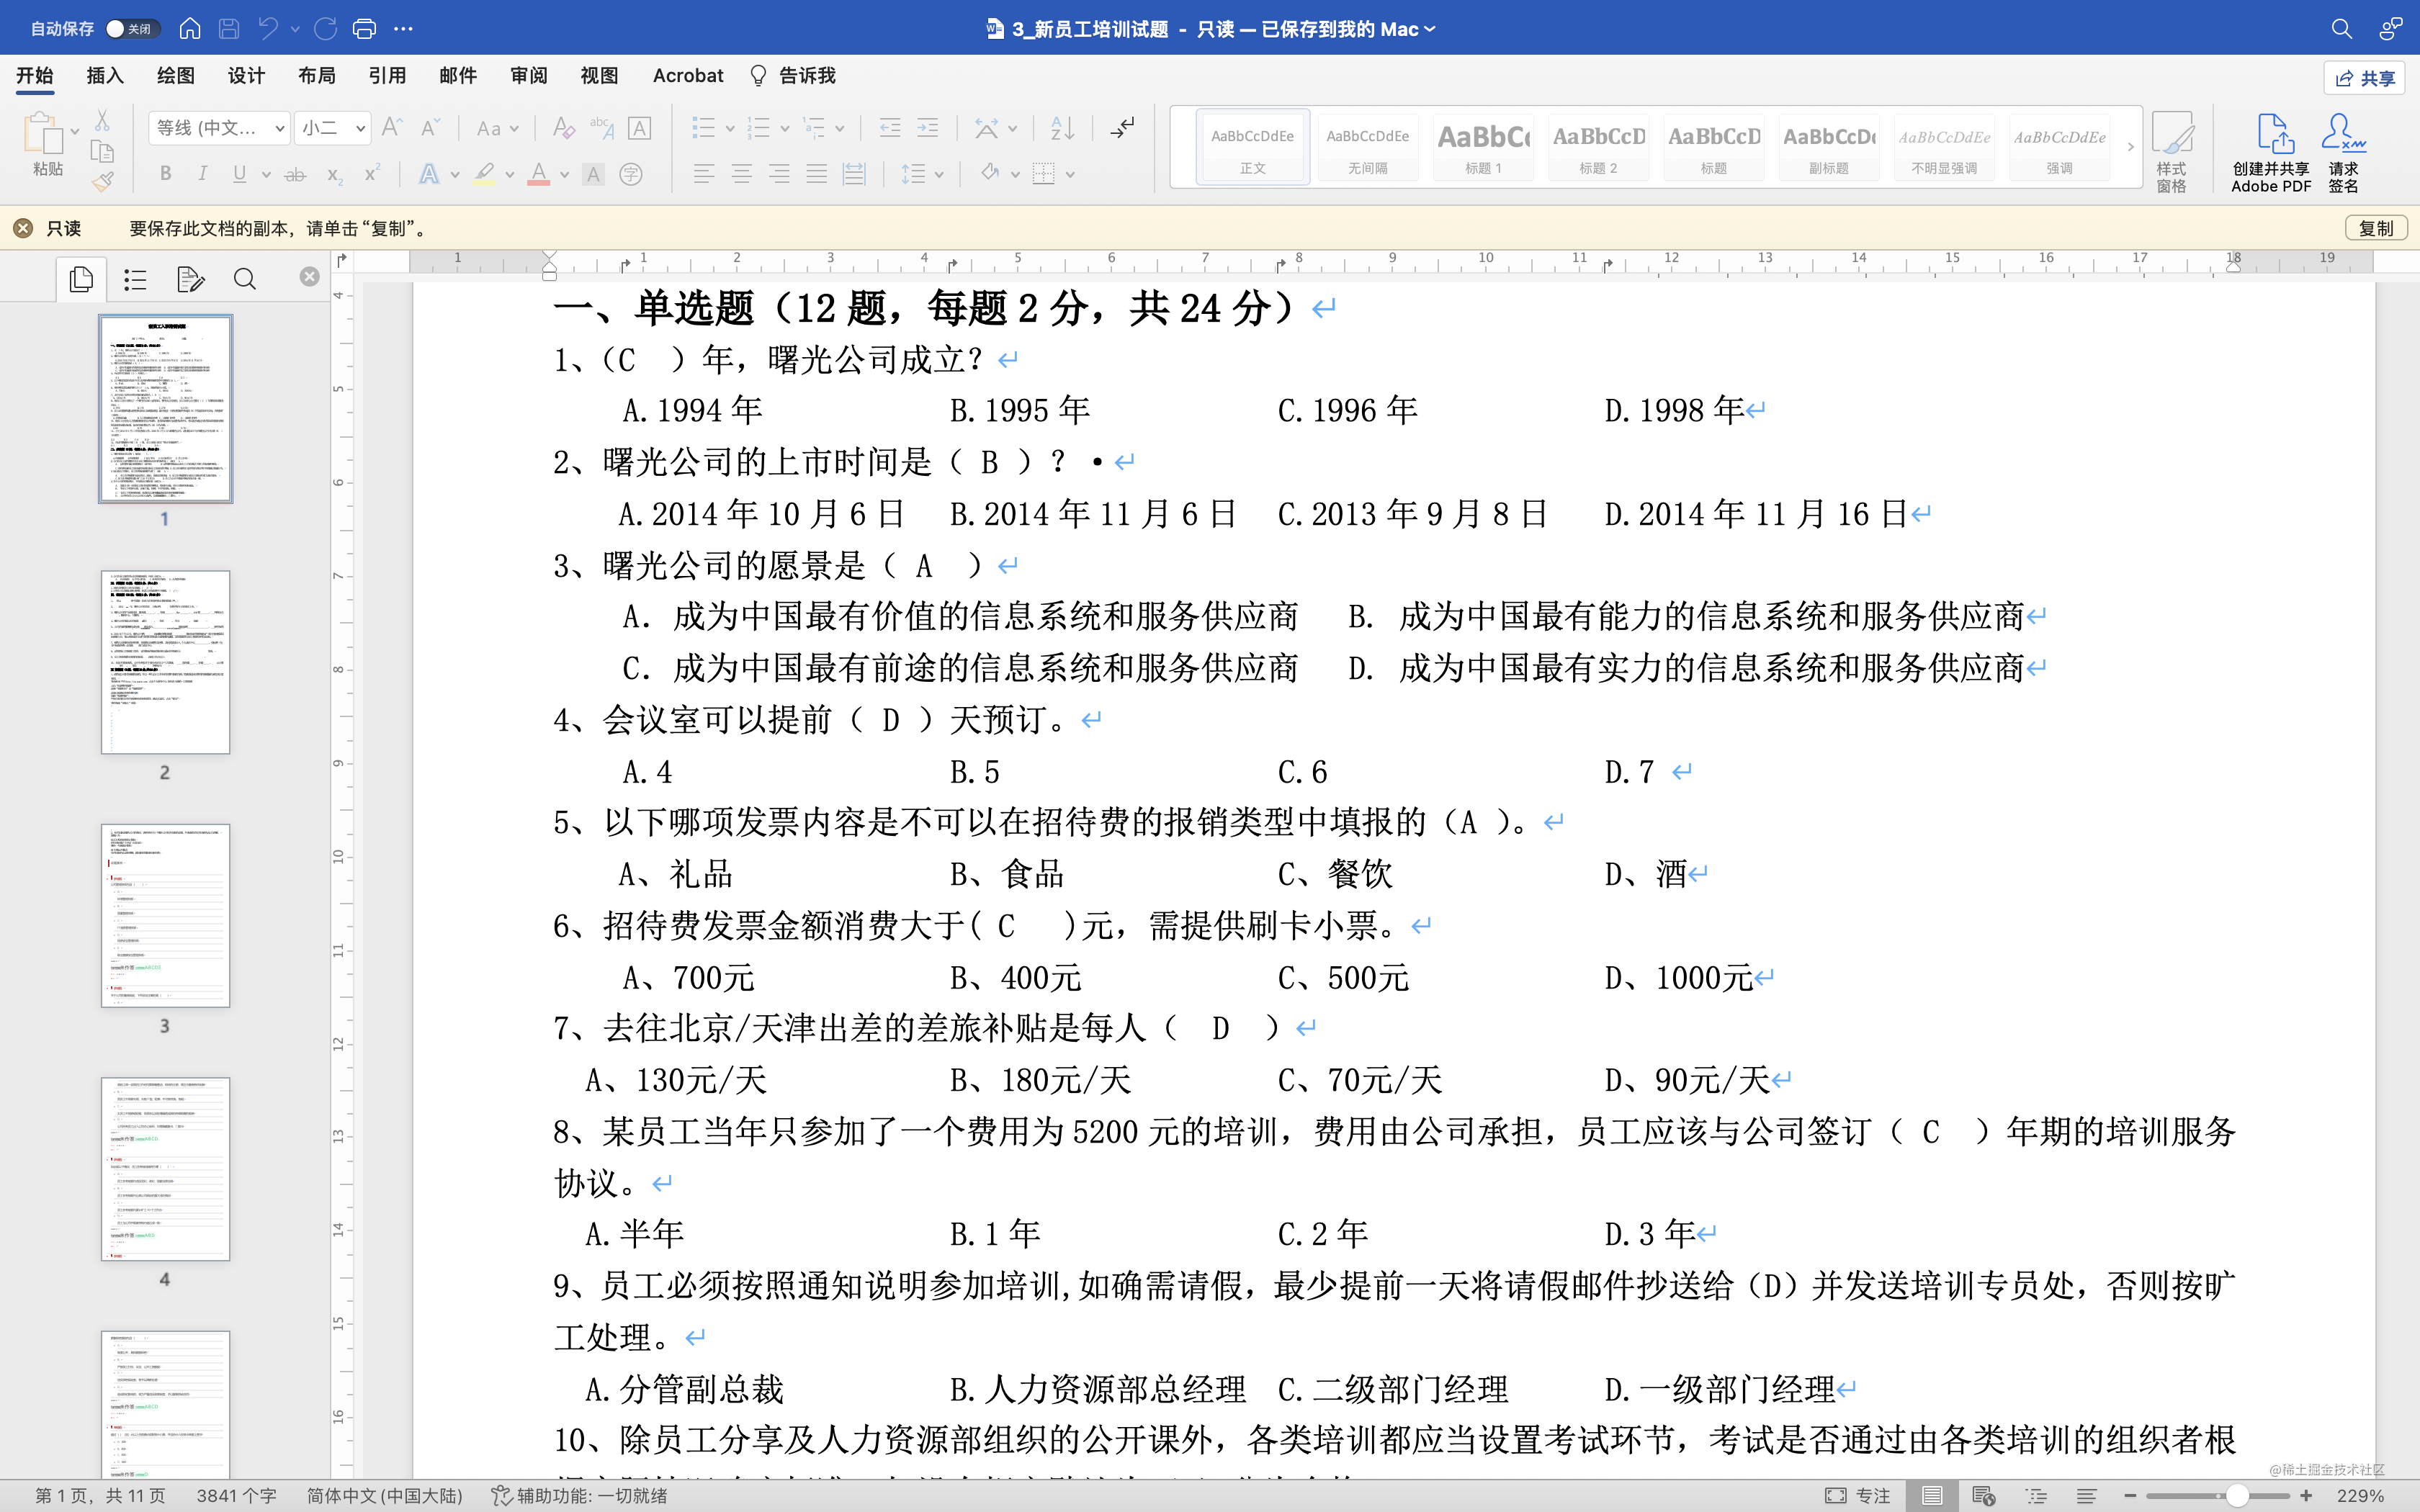This screenshot has height=1512, width=2420.
Task: Click the Undo arrow icon
Action: pyautogui.click(x=267, y=29)
